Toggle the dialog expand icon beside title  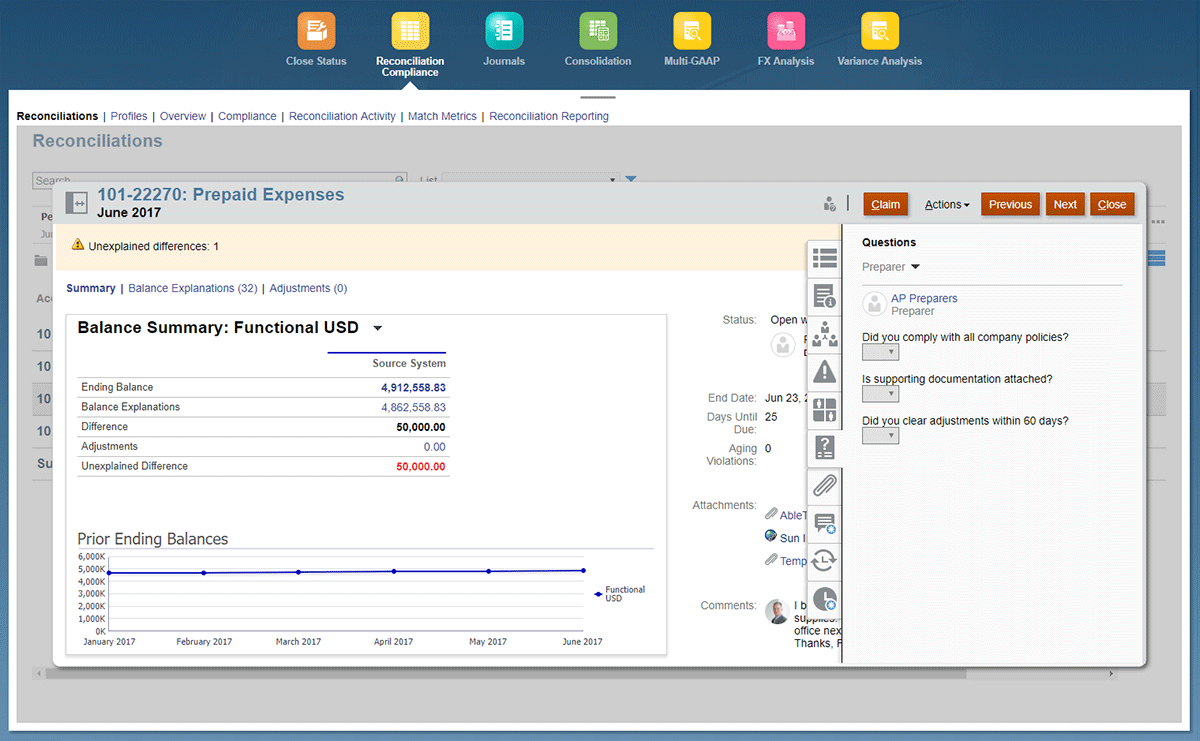(x=77, y=202)
